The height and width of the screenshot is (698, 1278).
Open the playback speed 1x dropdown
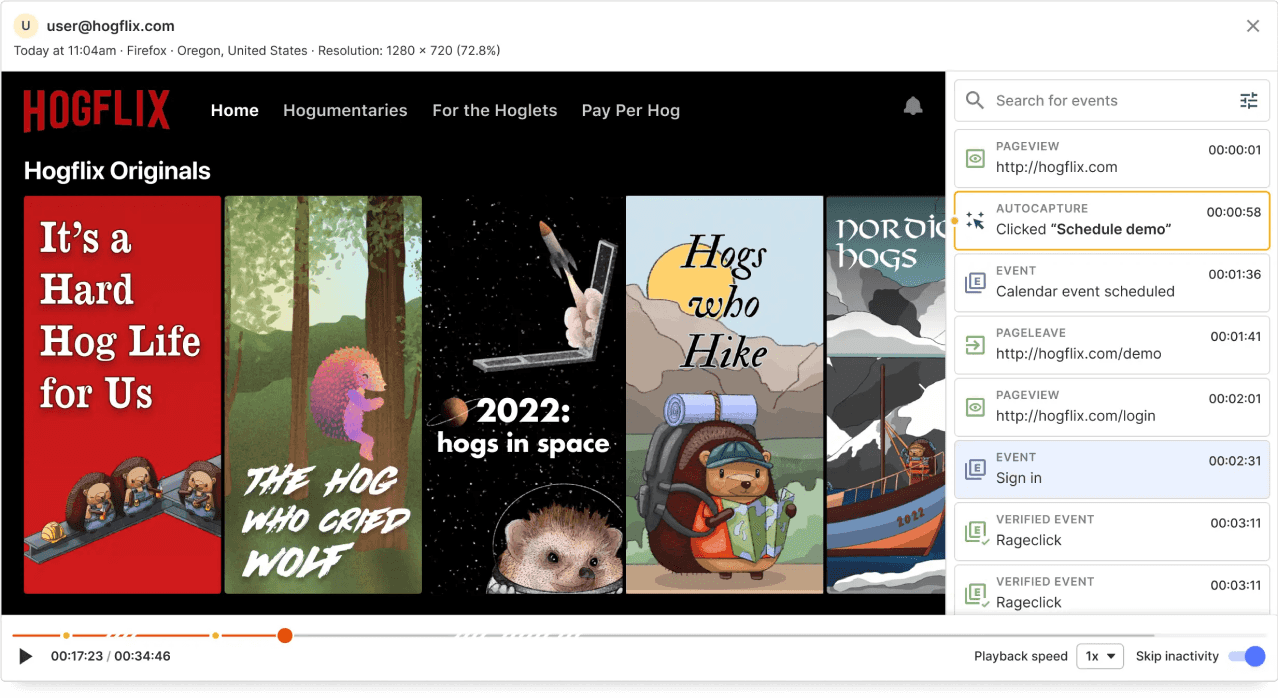pos(1099,656)
